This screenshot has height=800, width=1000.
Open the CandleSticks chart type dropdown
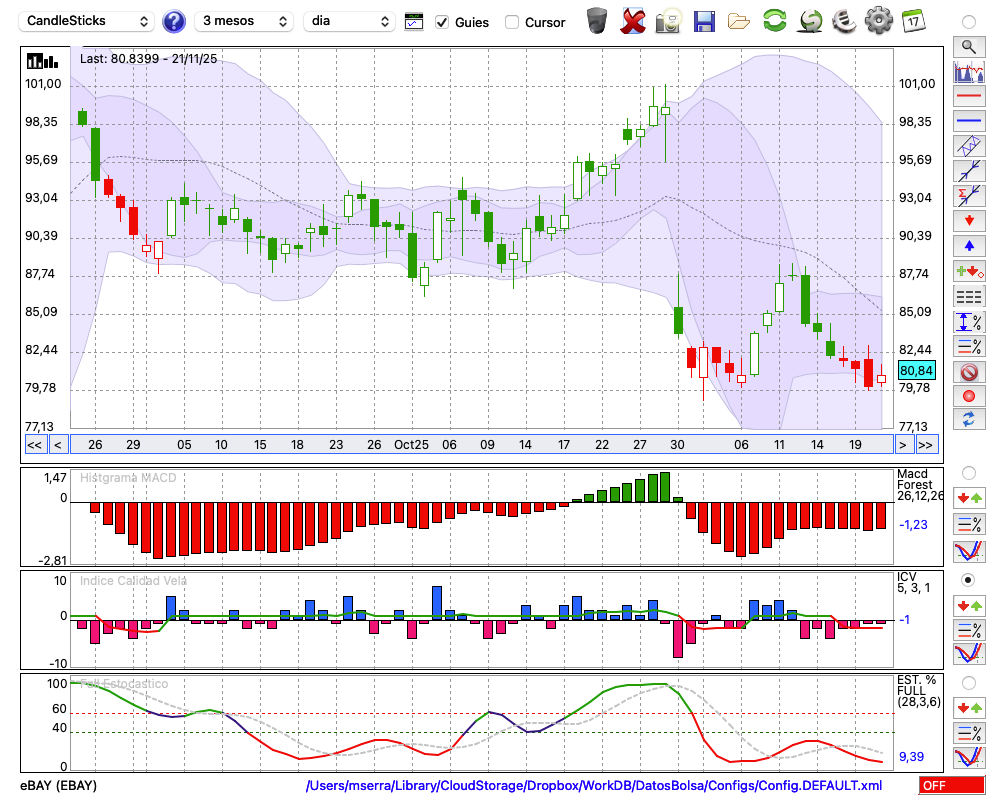pos(88,21)
